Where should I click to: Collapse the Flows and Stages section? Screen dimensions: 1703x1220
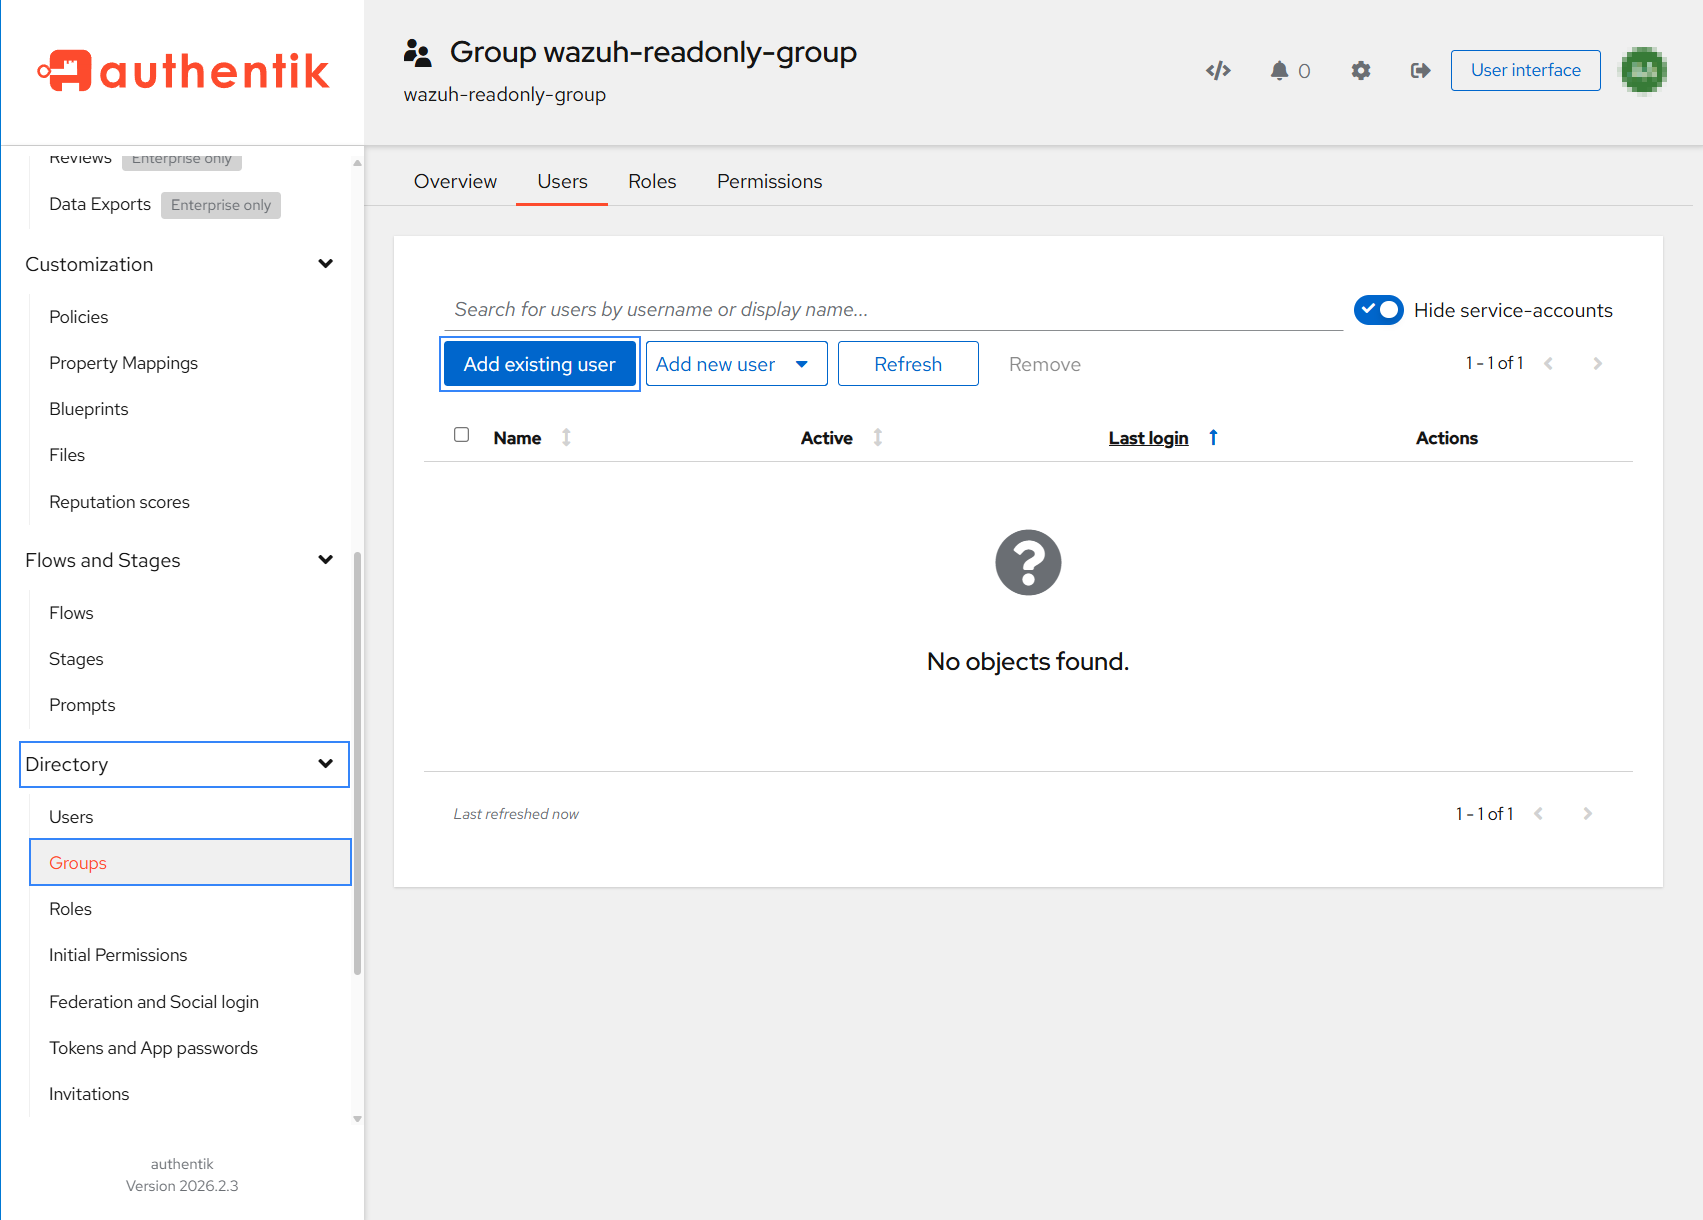(325, 560)
